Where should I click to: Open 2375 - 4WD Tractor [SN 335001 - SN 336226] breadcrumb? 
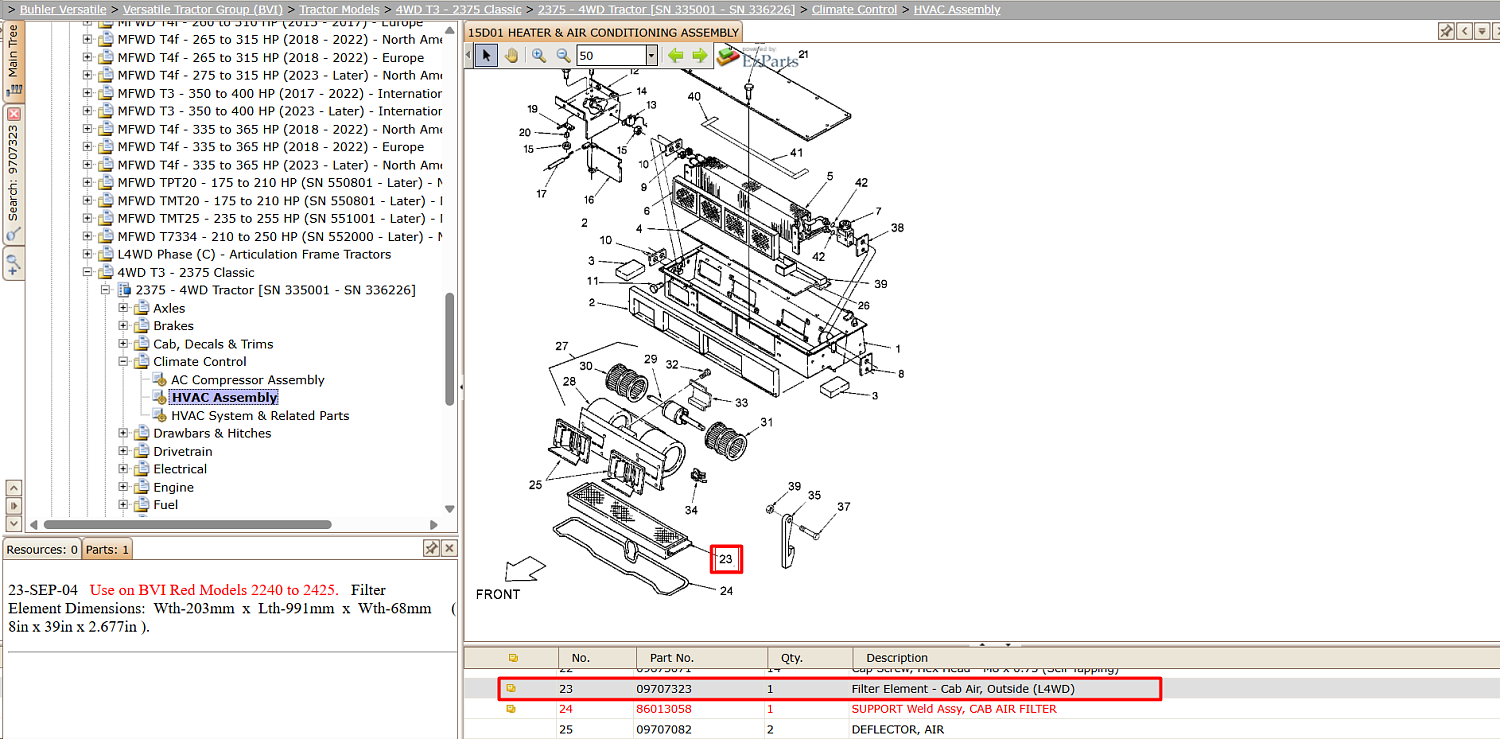point(666,9)
